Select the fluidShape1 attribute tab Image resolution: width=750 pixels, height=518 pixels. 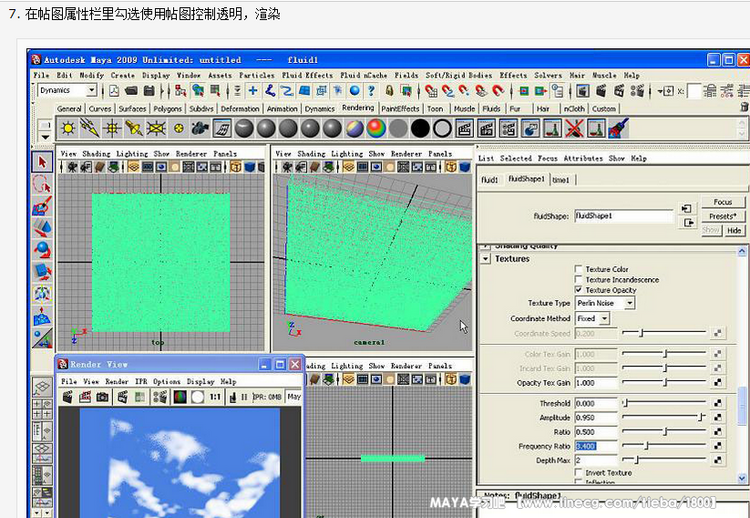click(527, 179)
